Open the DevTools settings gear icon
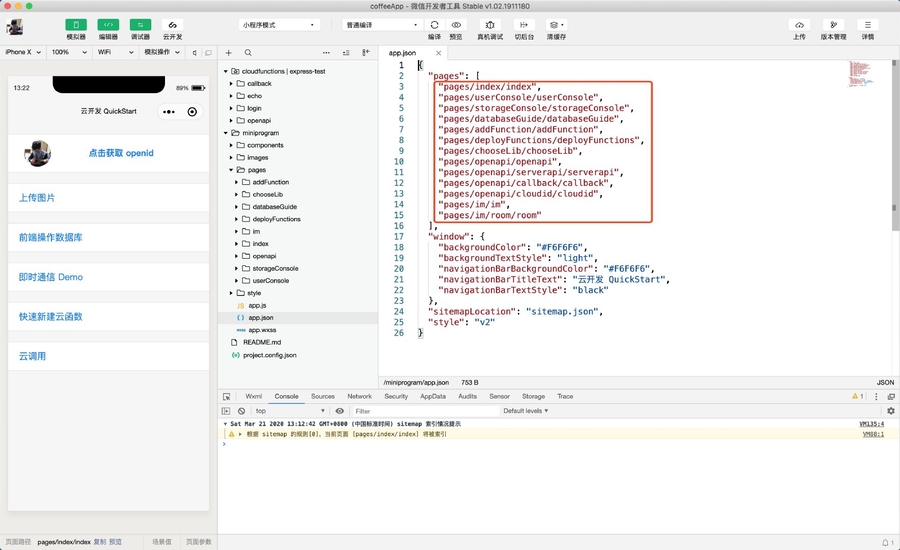The image size is (900, 550). point(890,411)
